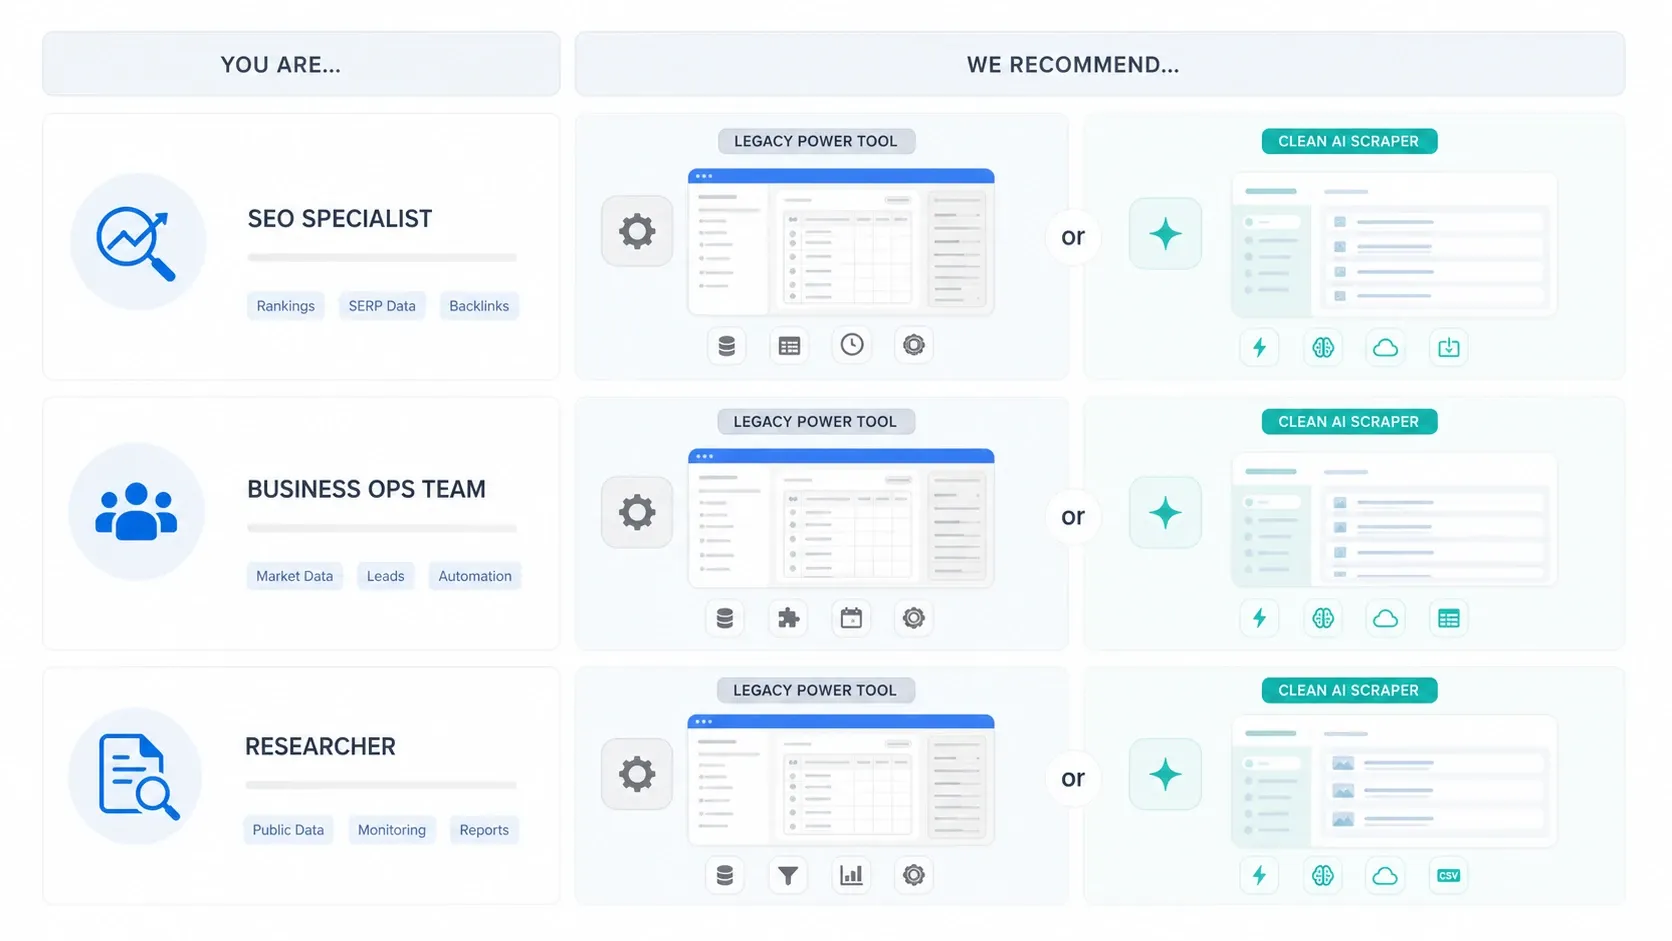The height and width of the screenshot is (941, 1672).
Task: Select the Reports tag
Action: [x=484, y=830]
